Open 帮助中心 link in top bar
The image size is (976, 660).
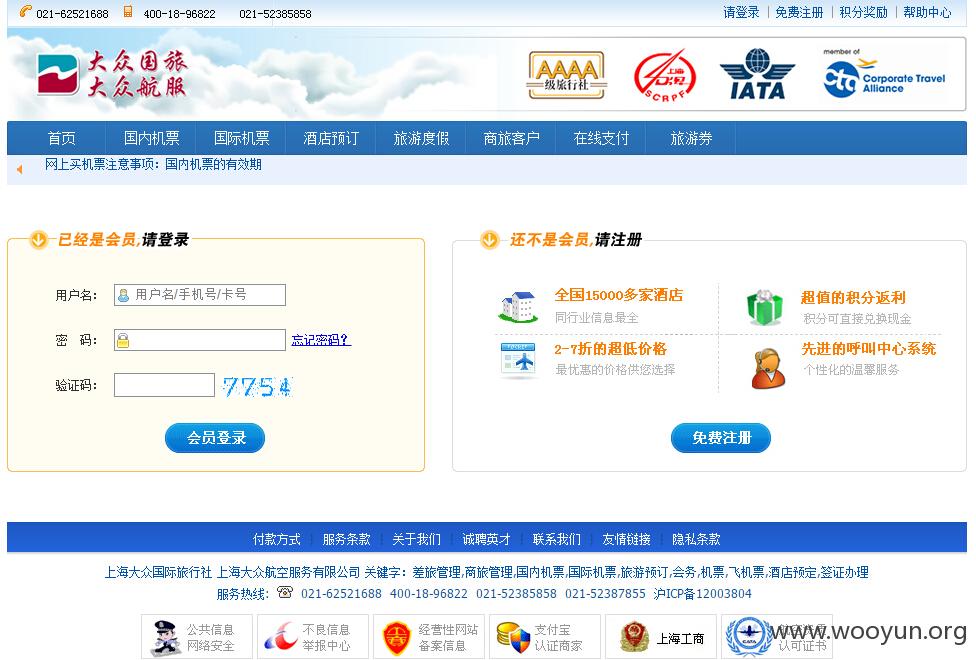pos(927,12)
